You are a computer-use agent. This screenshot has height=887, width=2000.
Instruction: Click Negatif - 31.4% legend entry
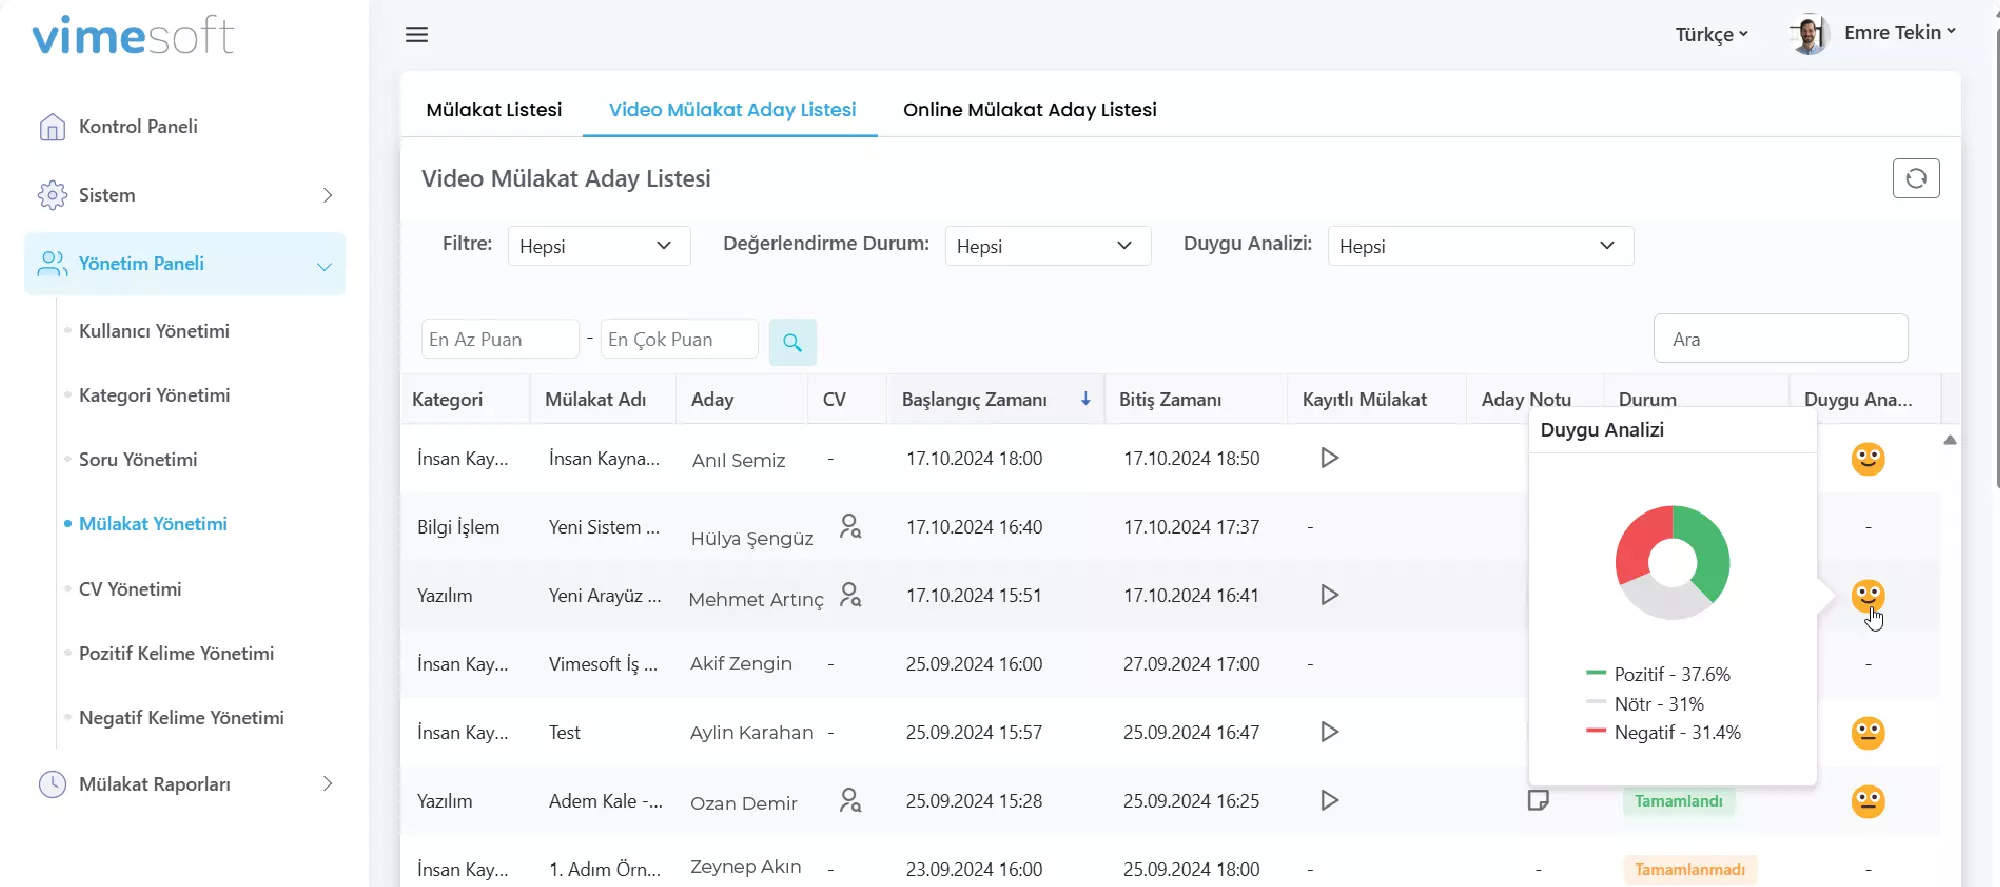coord(1663,732)
